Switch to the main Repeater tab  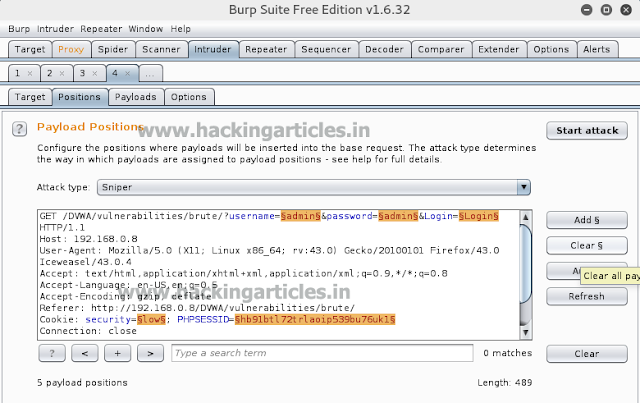click(x=266, y=49)
